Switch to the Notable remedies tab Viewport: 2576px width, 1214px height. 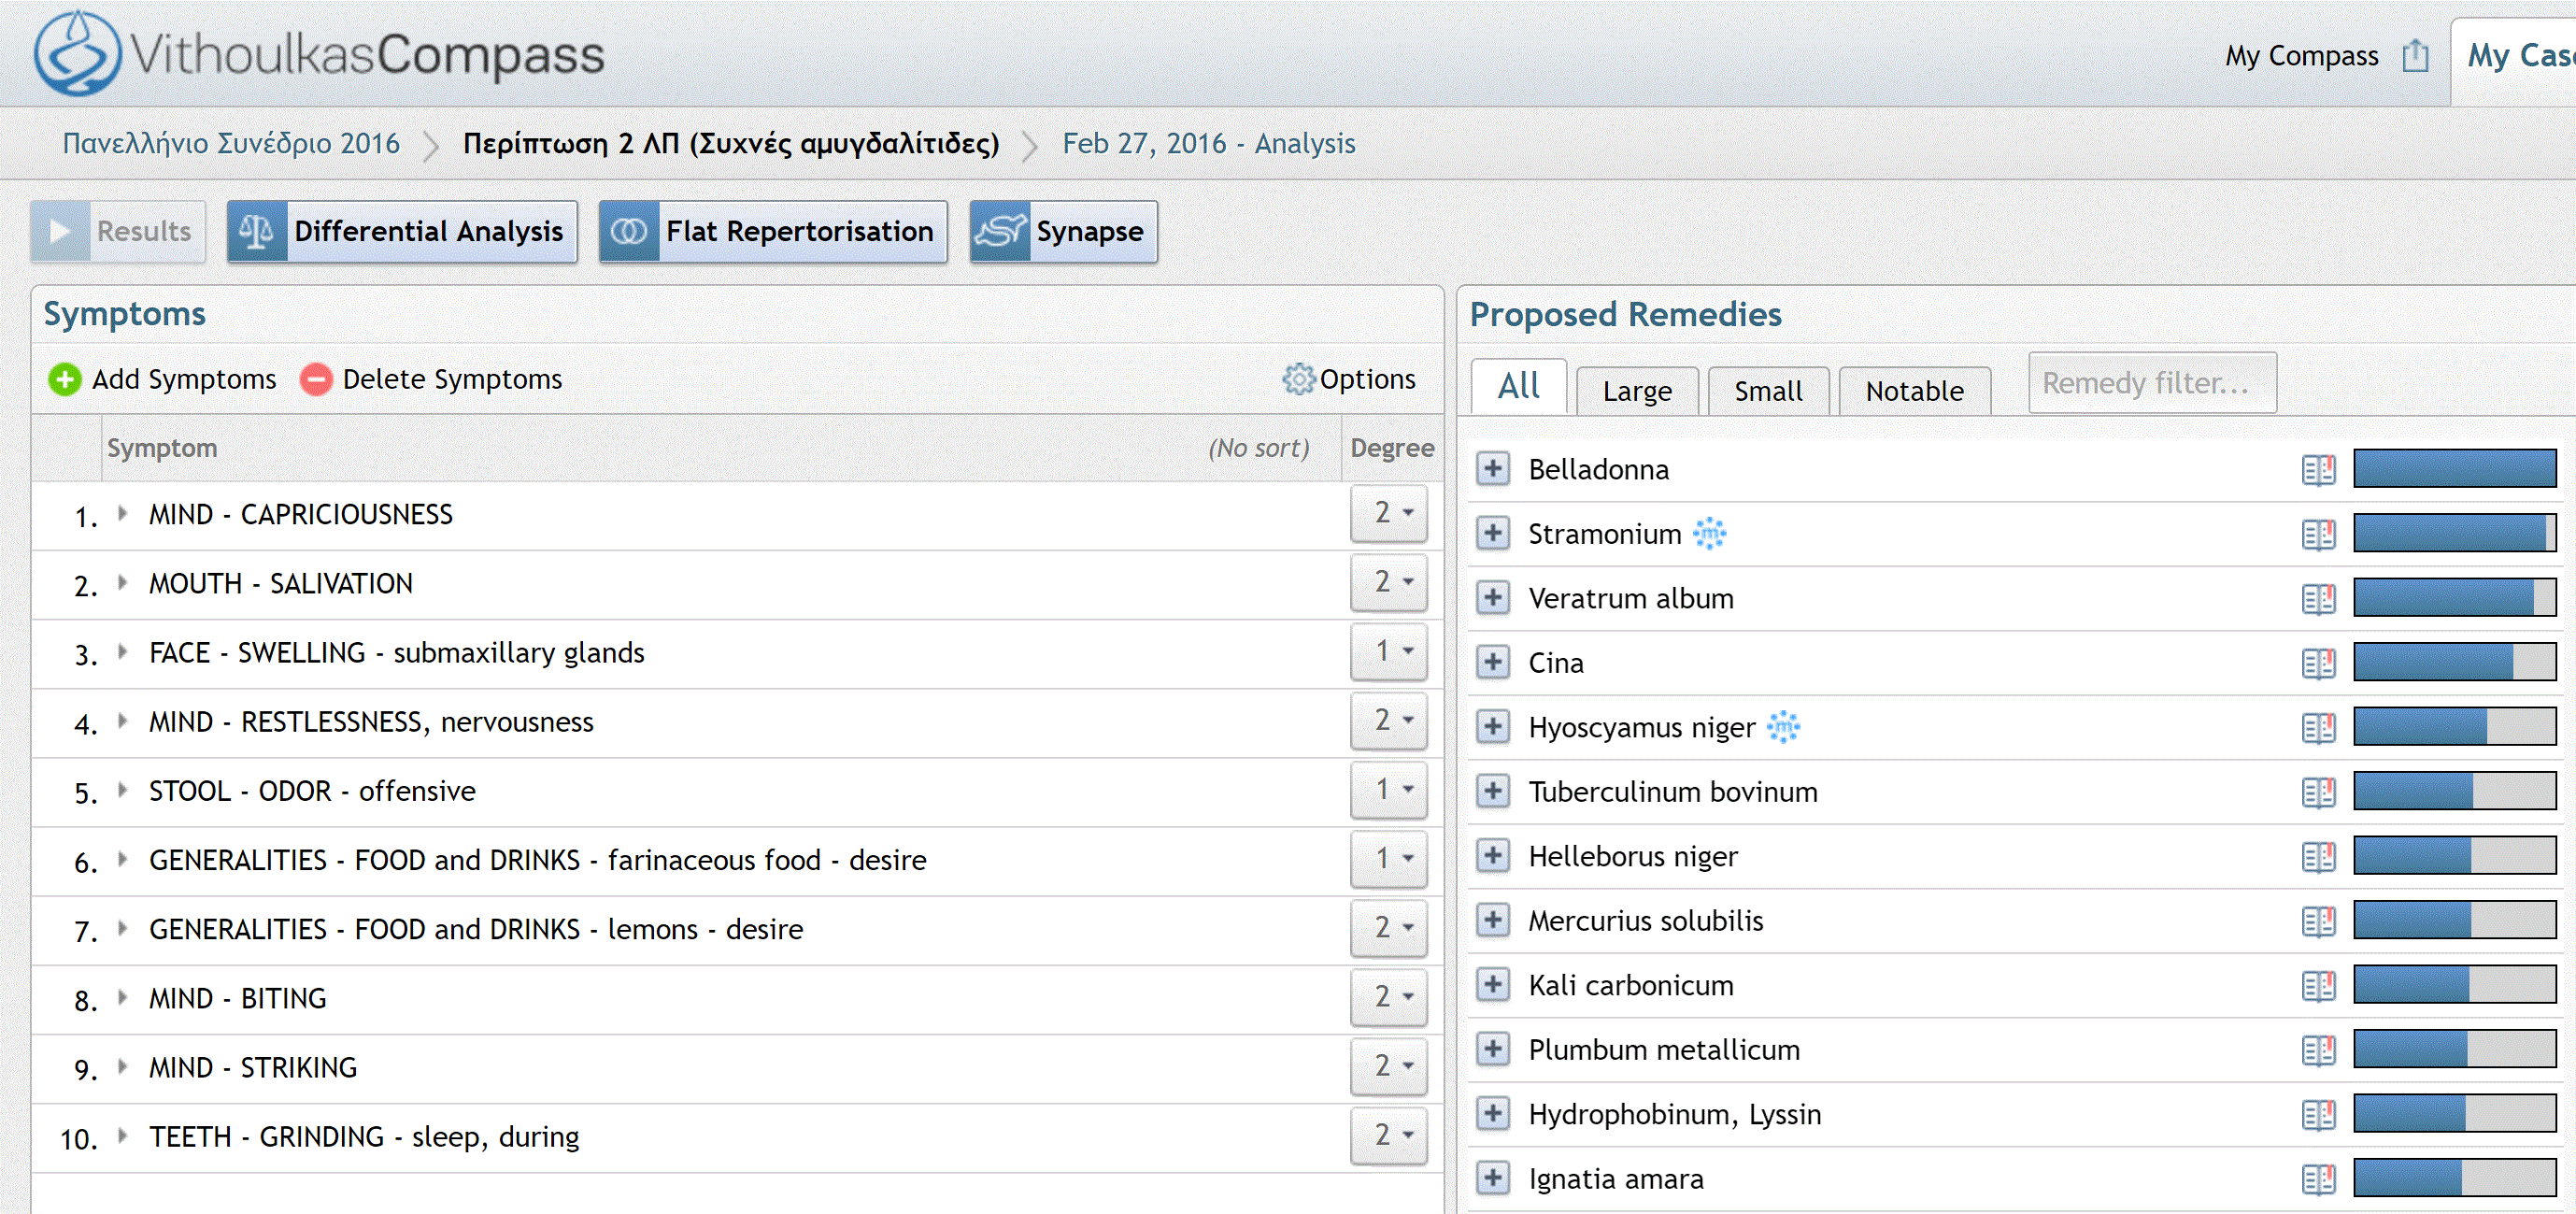click(1914, 391)
